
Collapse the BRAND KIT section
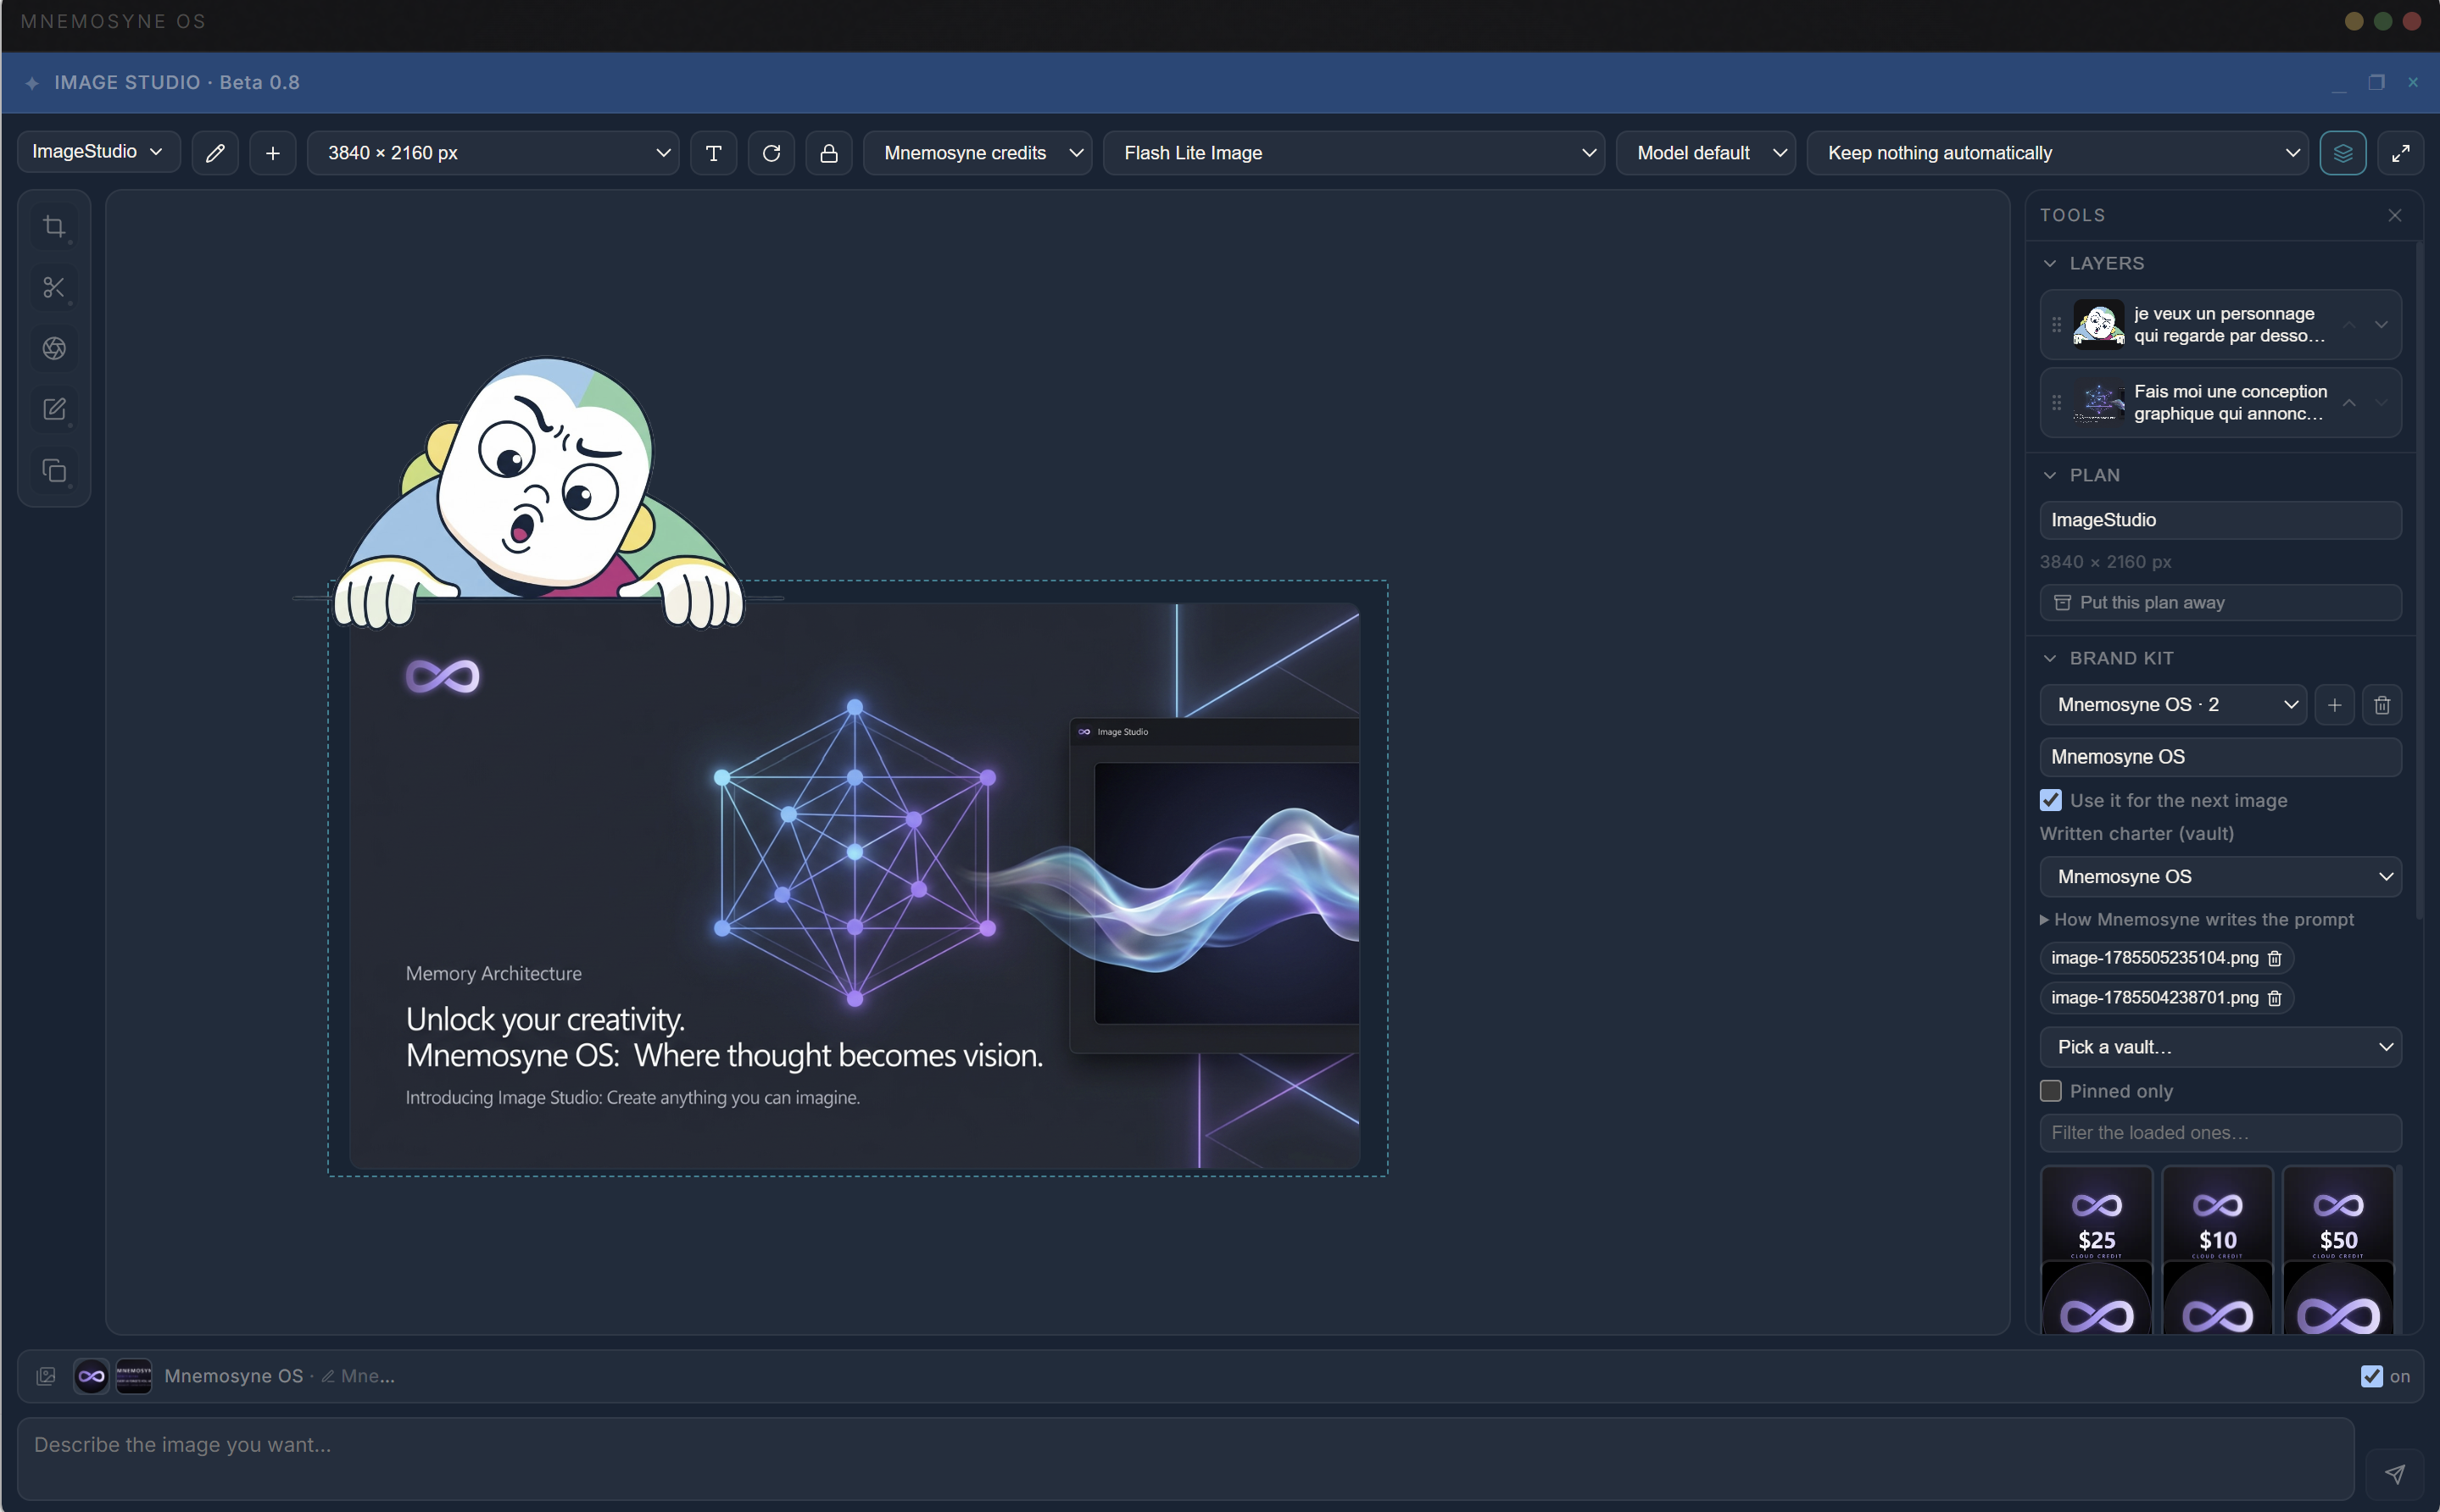click(x=2050, y=658)
